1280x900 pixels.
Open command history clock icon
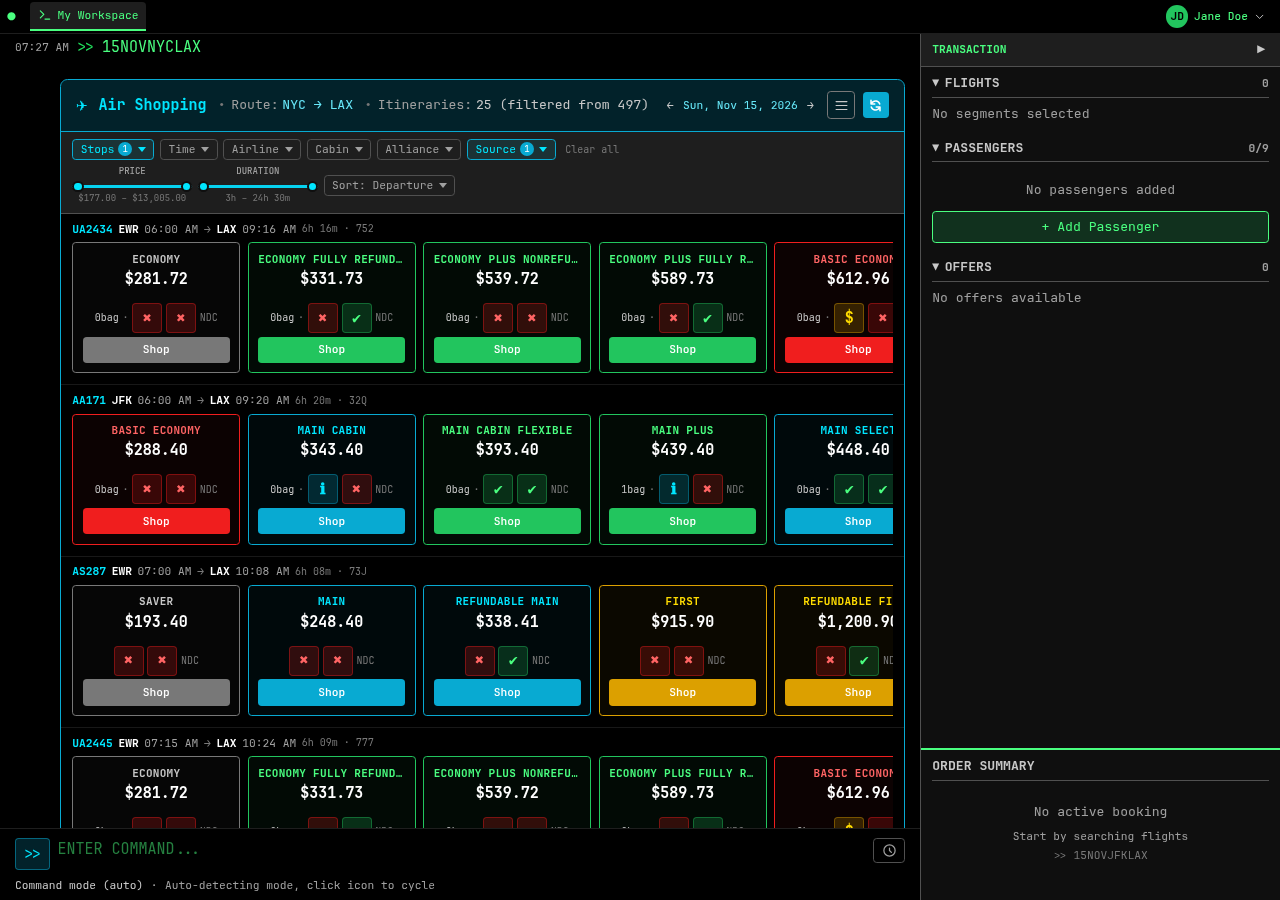tap(889, 850)
